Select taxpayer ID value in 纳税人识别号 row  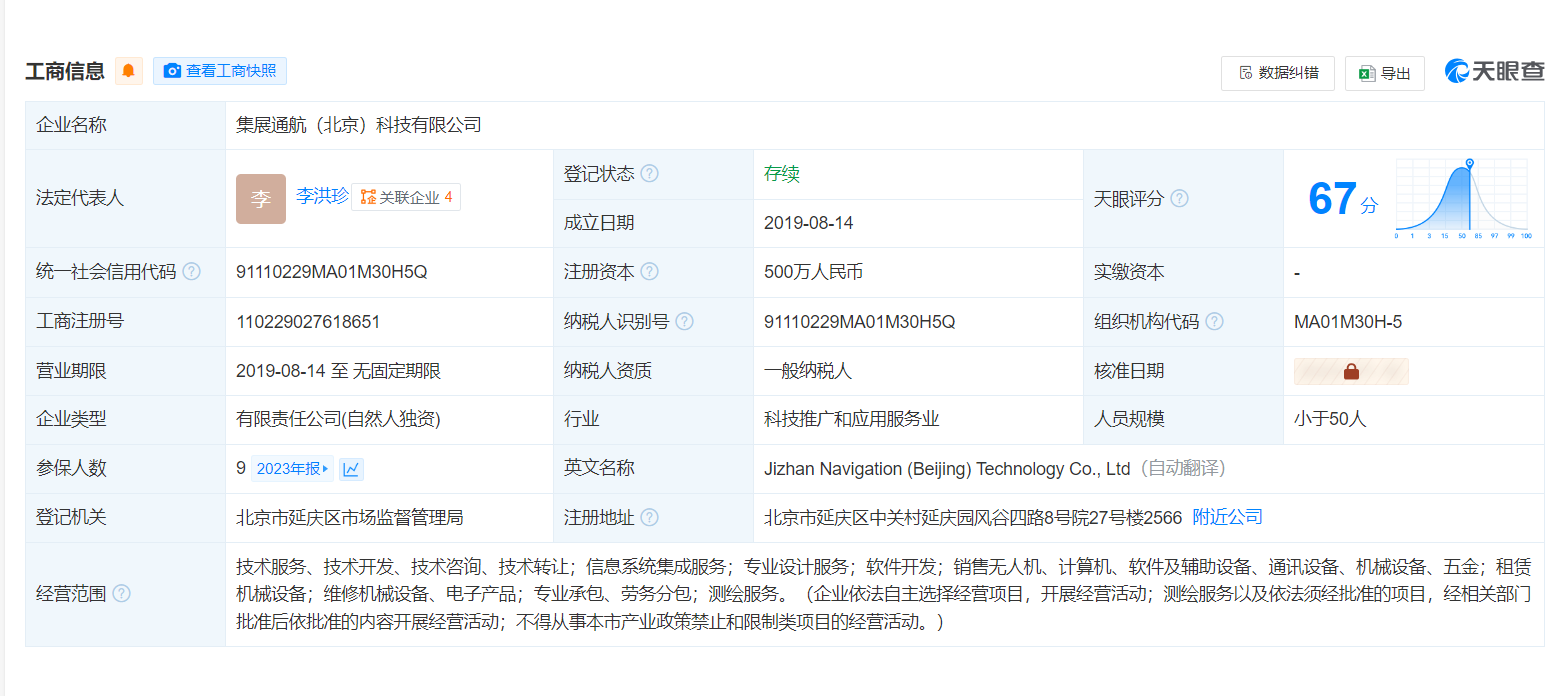point(860,321)
